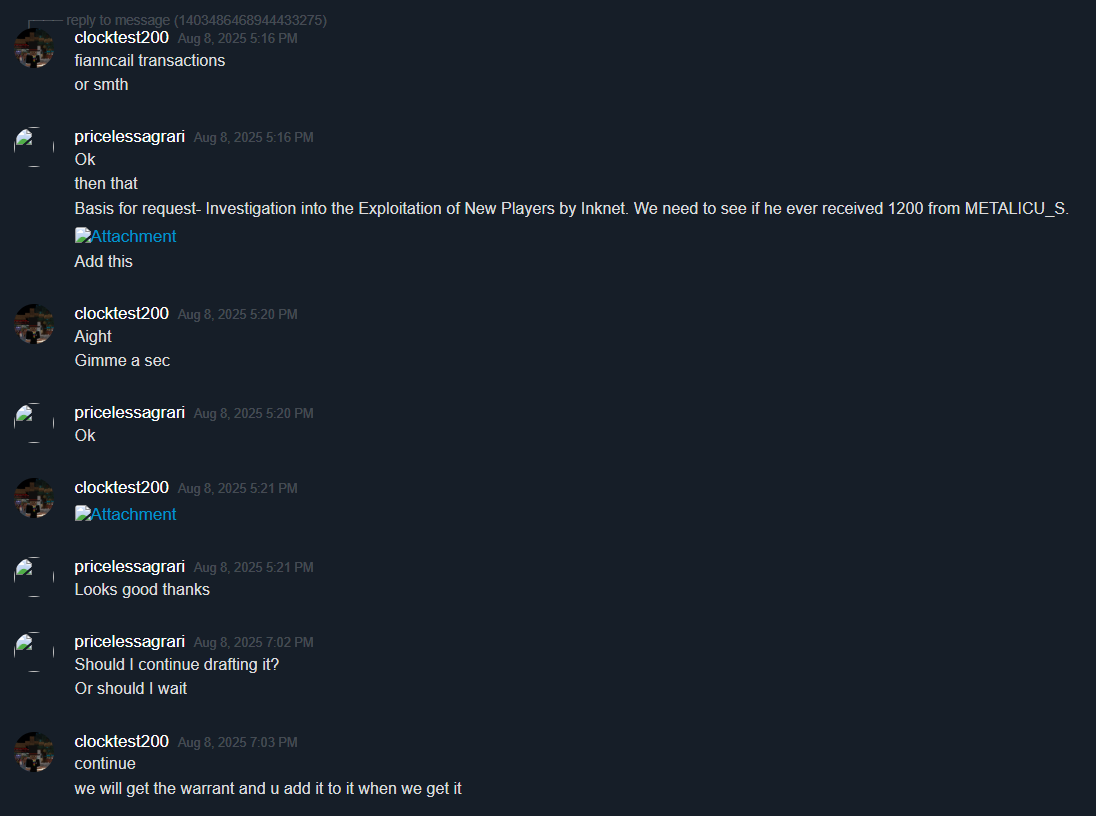Jump to the replied message reference at top
This screenshot has width=1096, height=816.
pyautogui.click(x=196, y=20)
